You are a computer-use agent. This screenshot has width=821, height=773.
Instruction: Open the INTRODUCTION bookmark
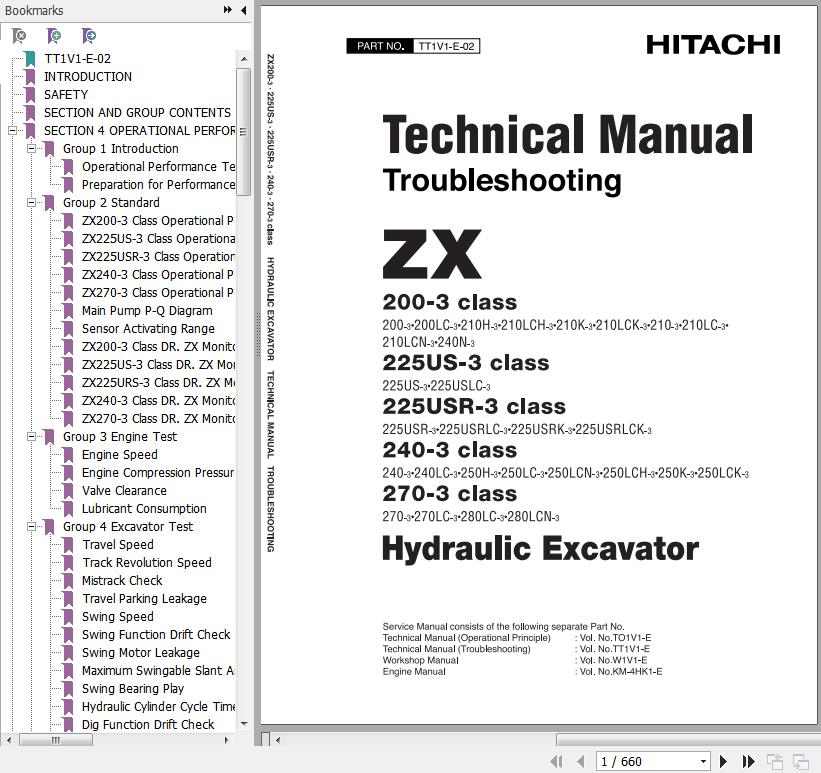pos(87,76)
